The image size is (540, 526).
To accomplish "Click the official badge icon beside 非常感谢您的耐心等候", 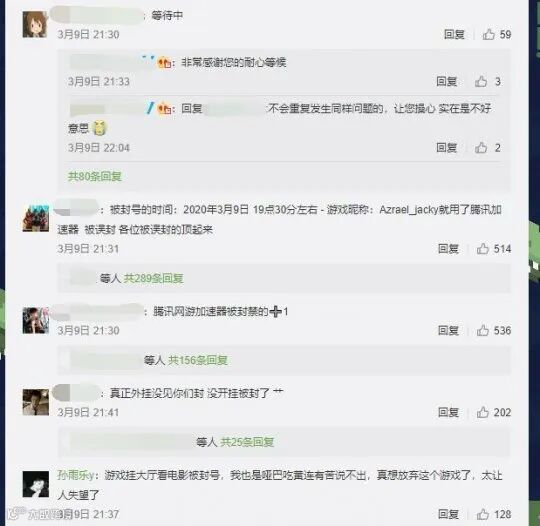I will coord(165,63).
